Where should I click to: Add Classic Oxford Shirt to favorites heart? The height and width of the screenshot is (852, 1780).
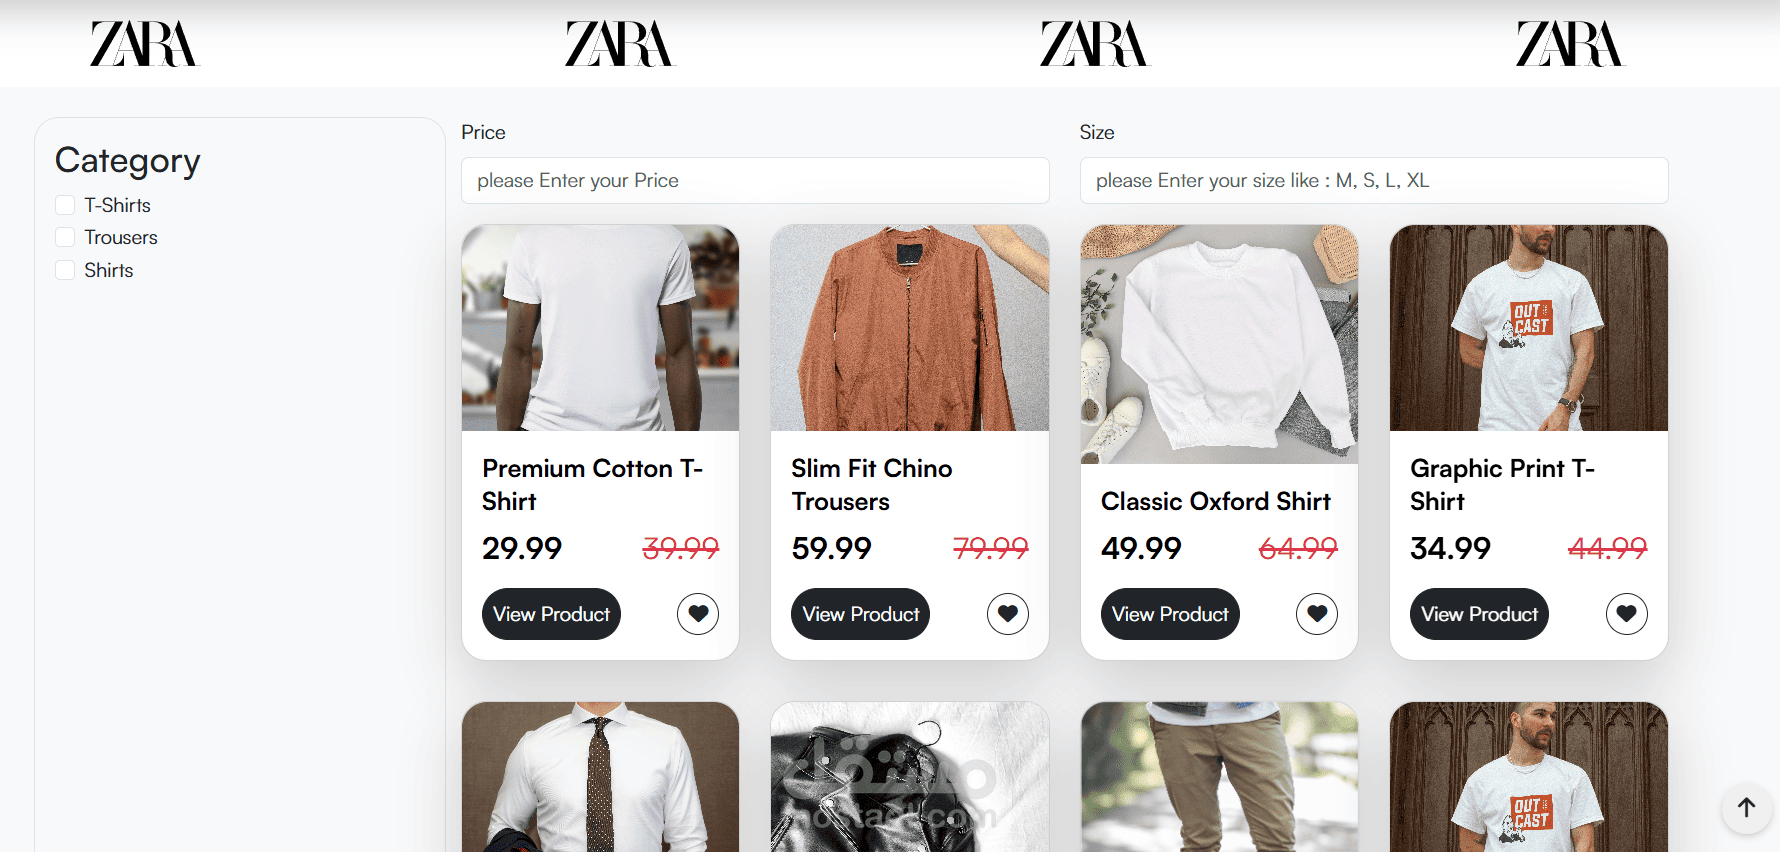coord(1317,614)
